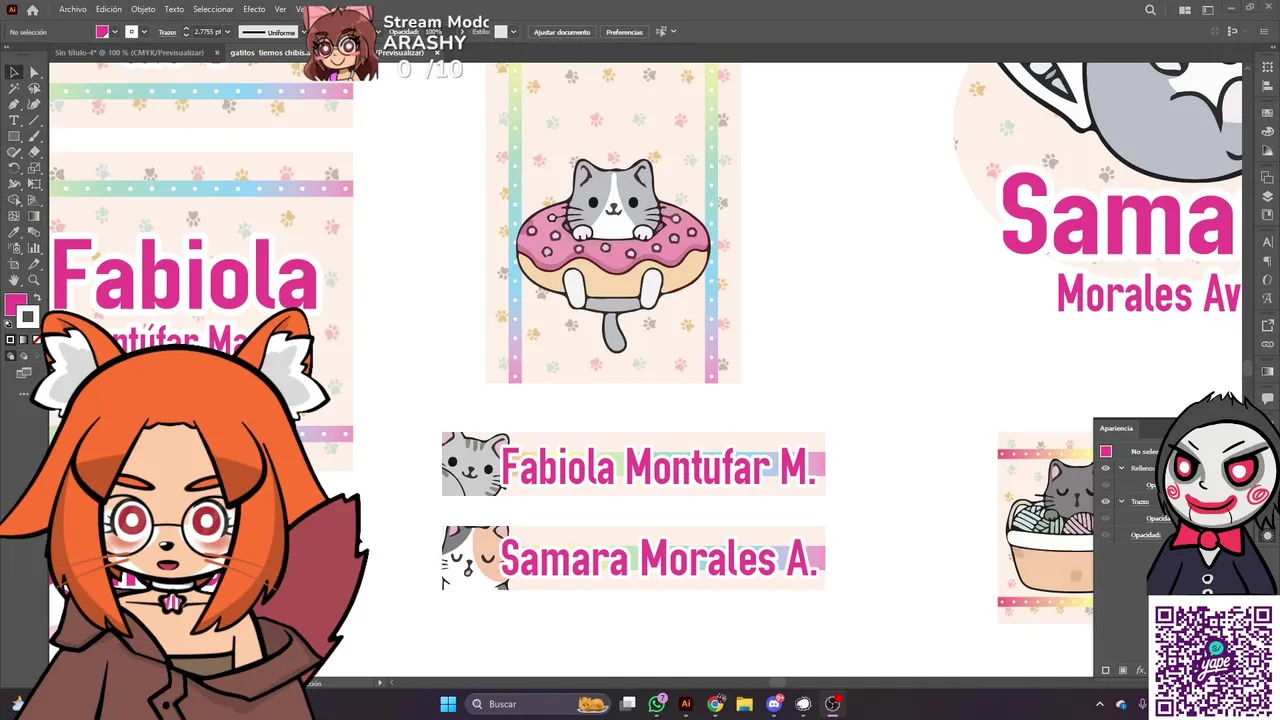Image resolution: width=1280 pixels, height=720 pixels.
Task: Select the Type tool
Action: [14, 120]
